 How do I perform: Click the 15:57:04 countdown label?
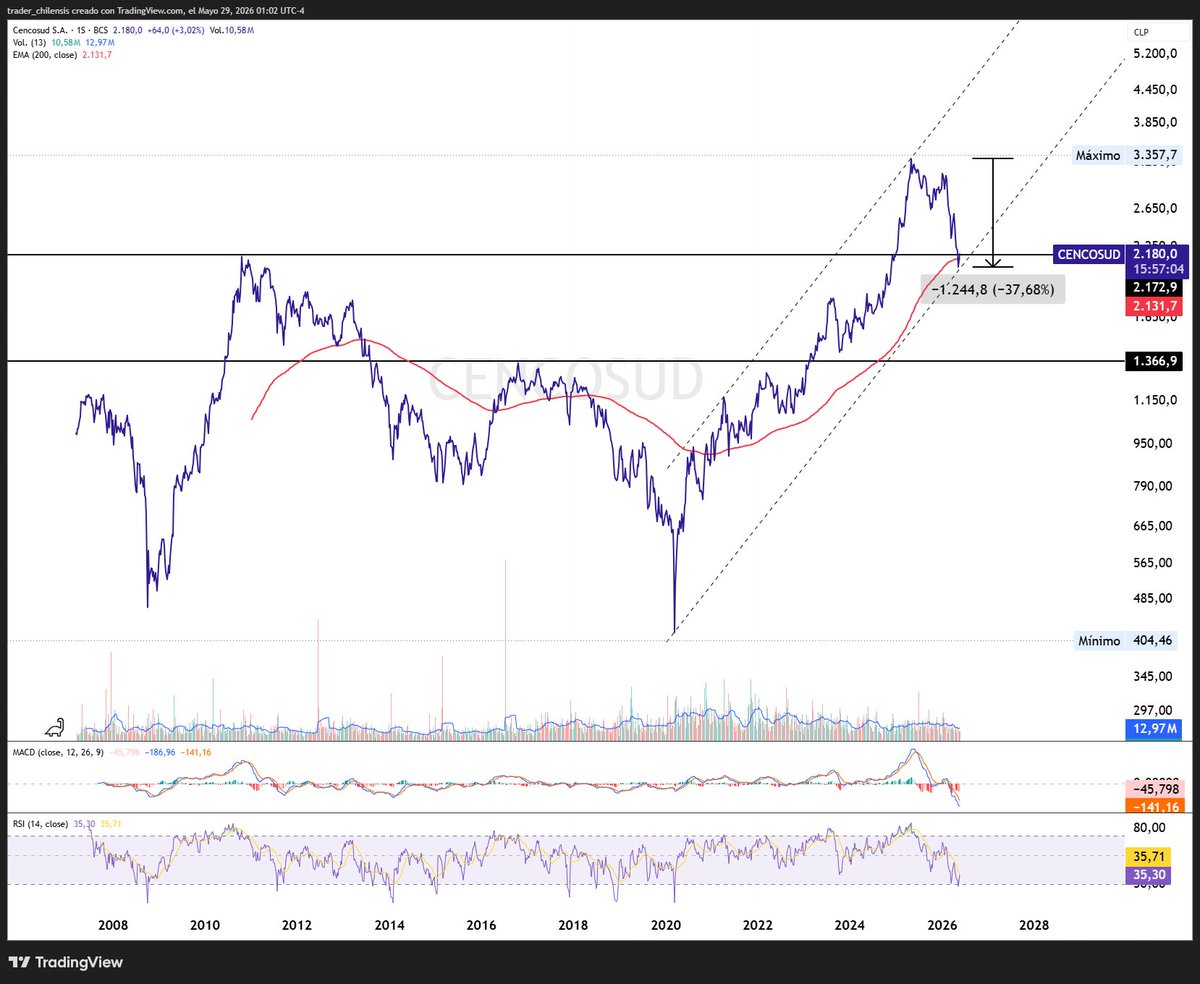point(1157,270)
